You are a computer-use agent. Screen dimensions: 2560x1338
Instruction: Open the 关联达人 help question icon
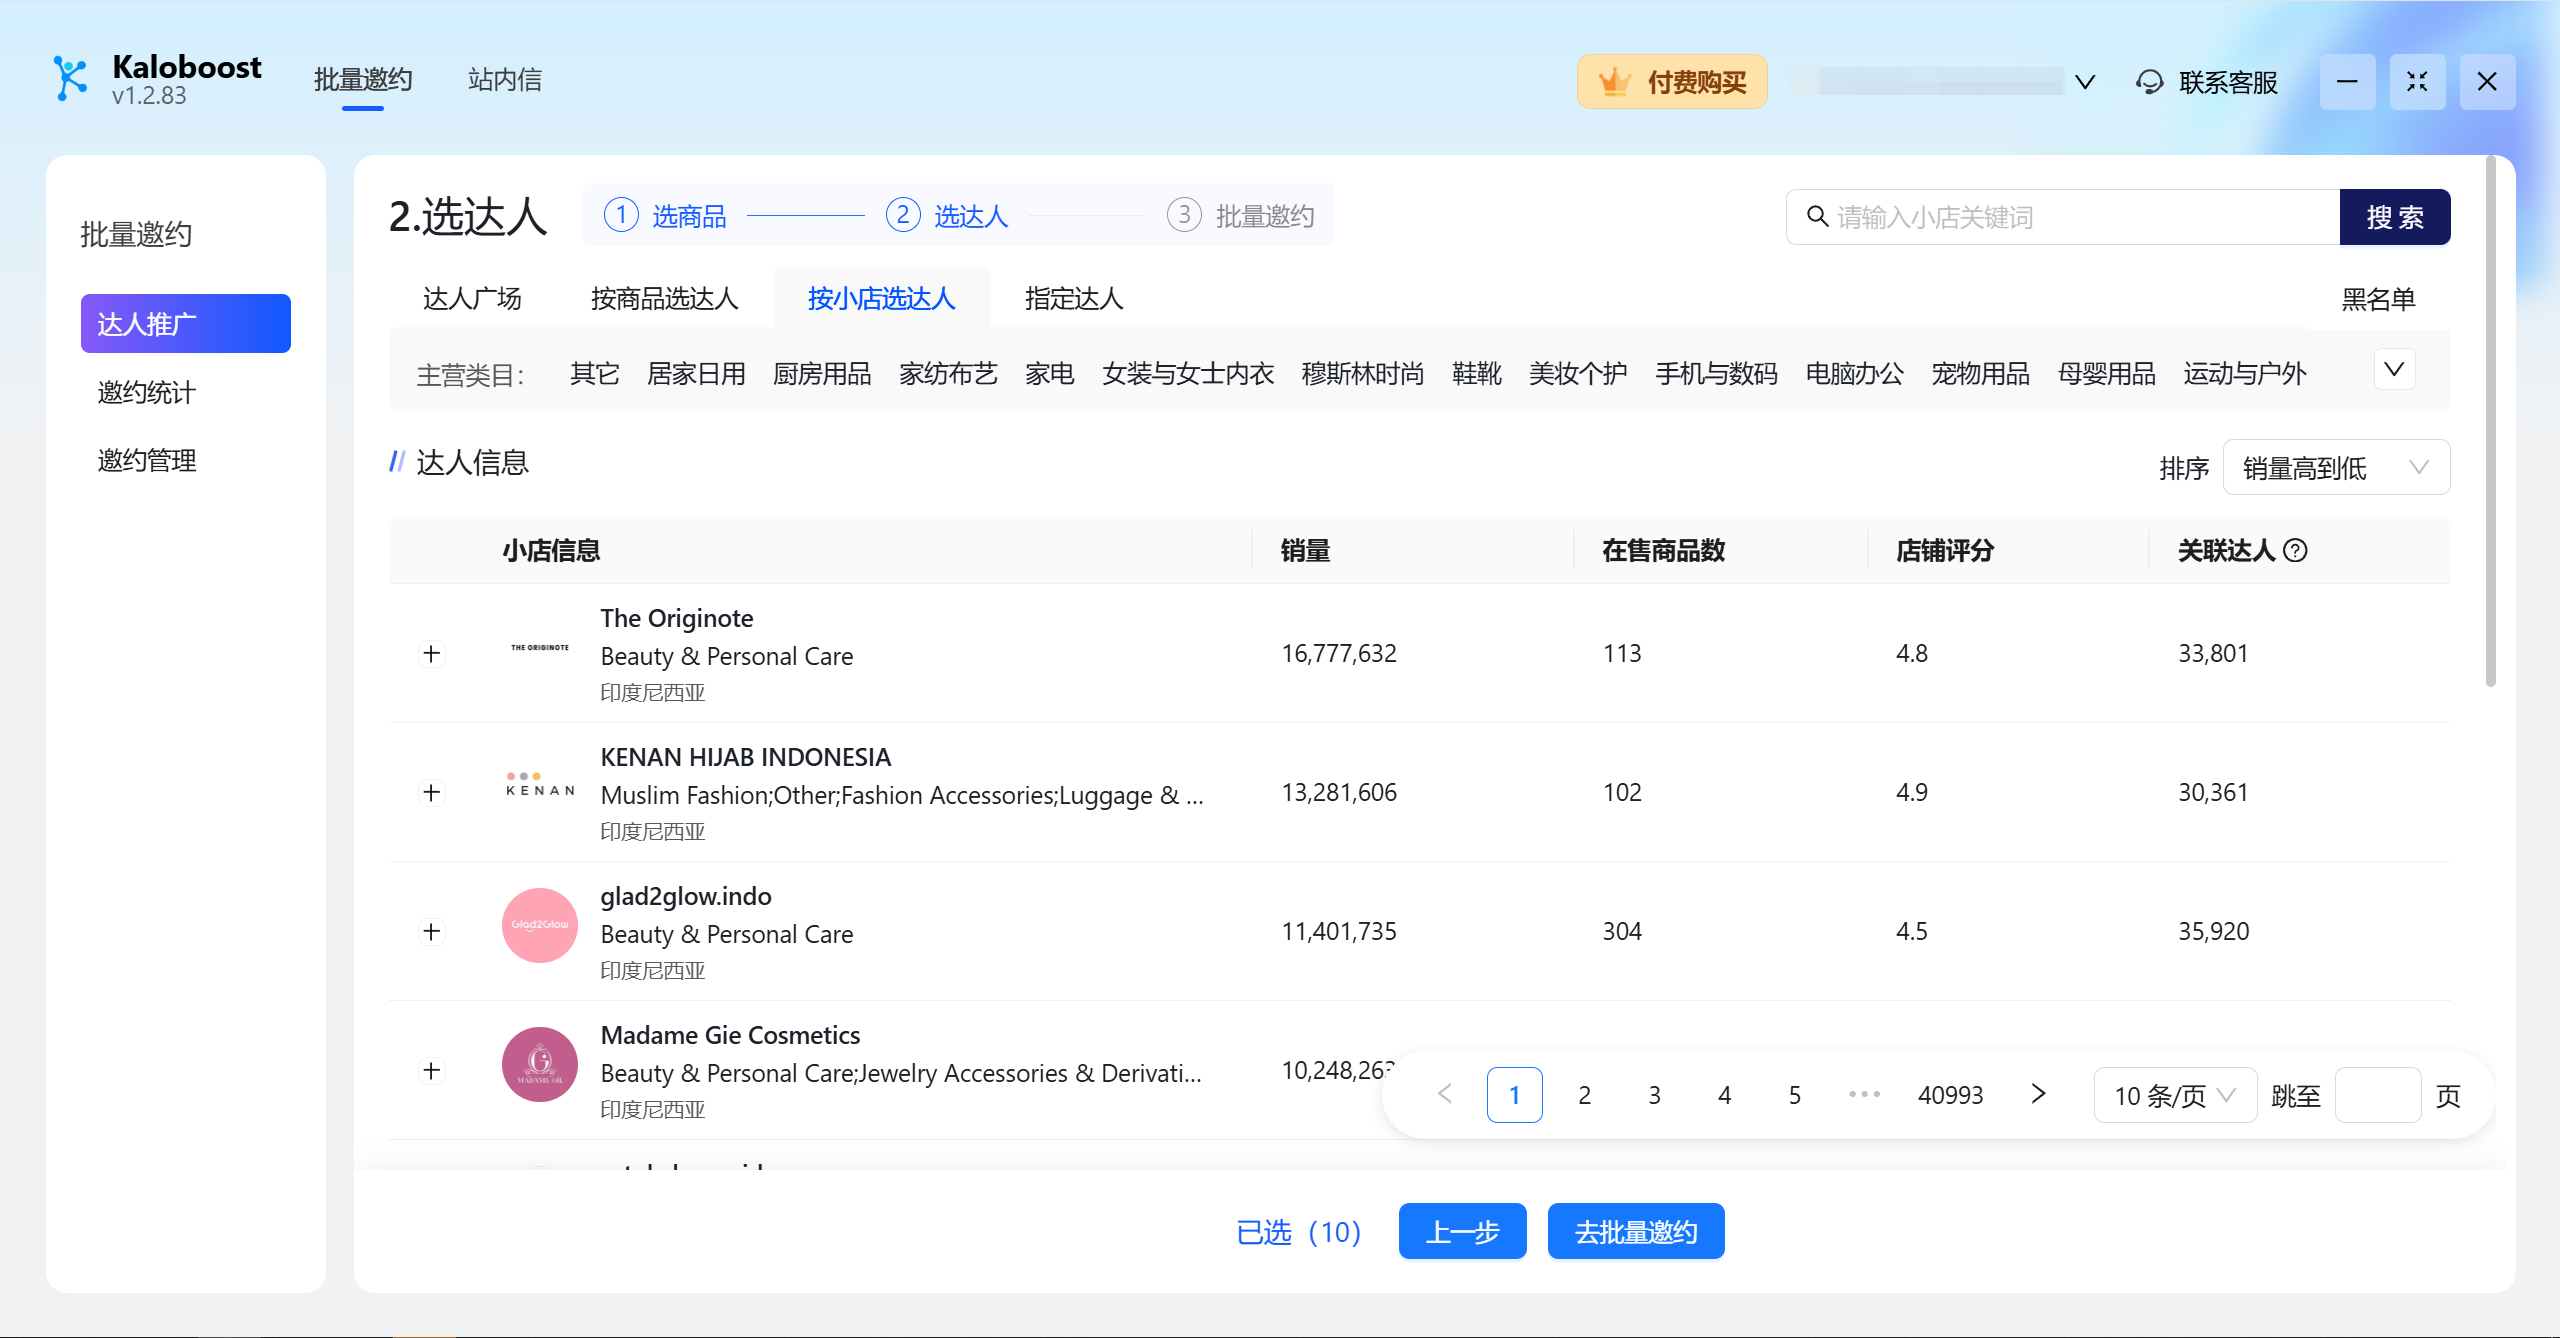(x=2296, y=550)
